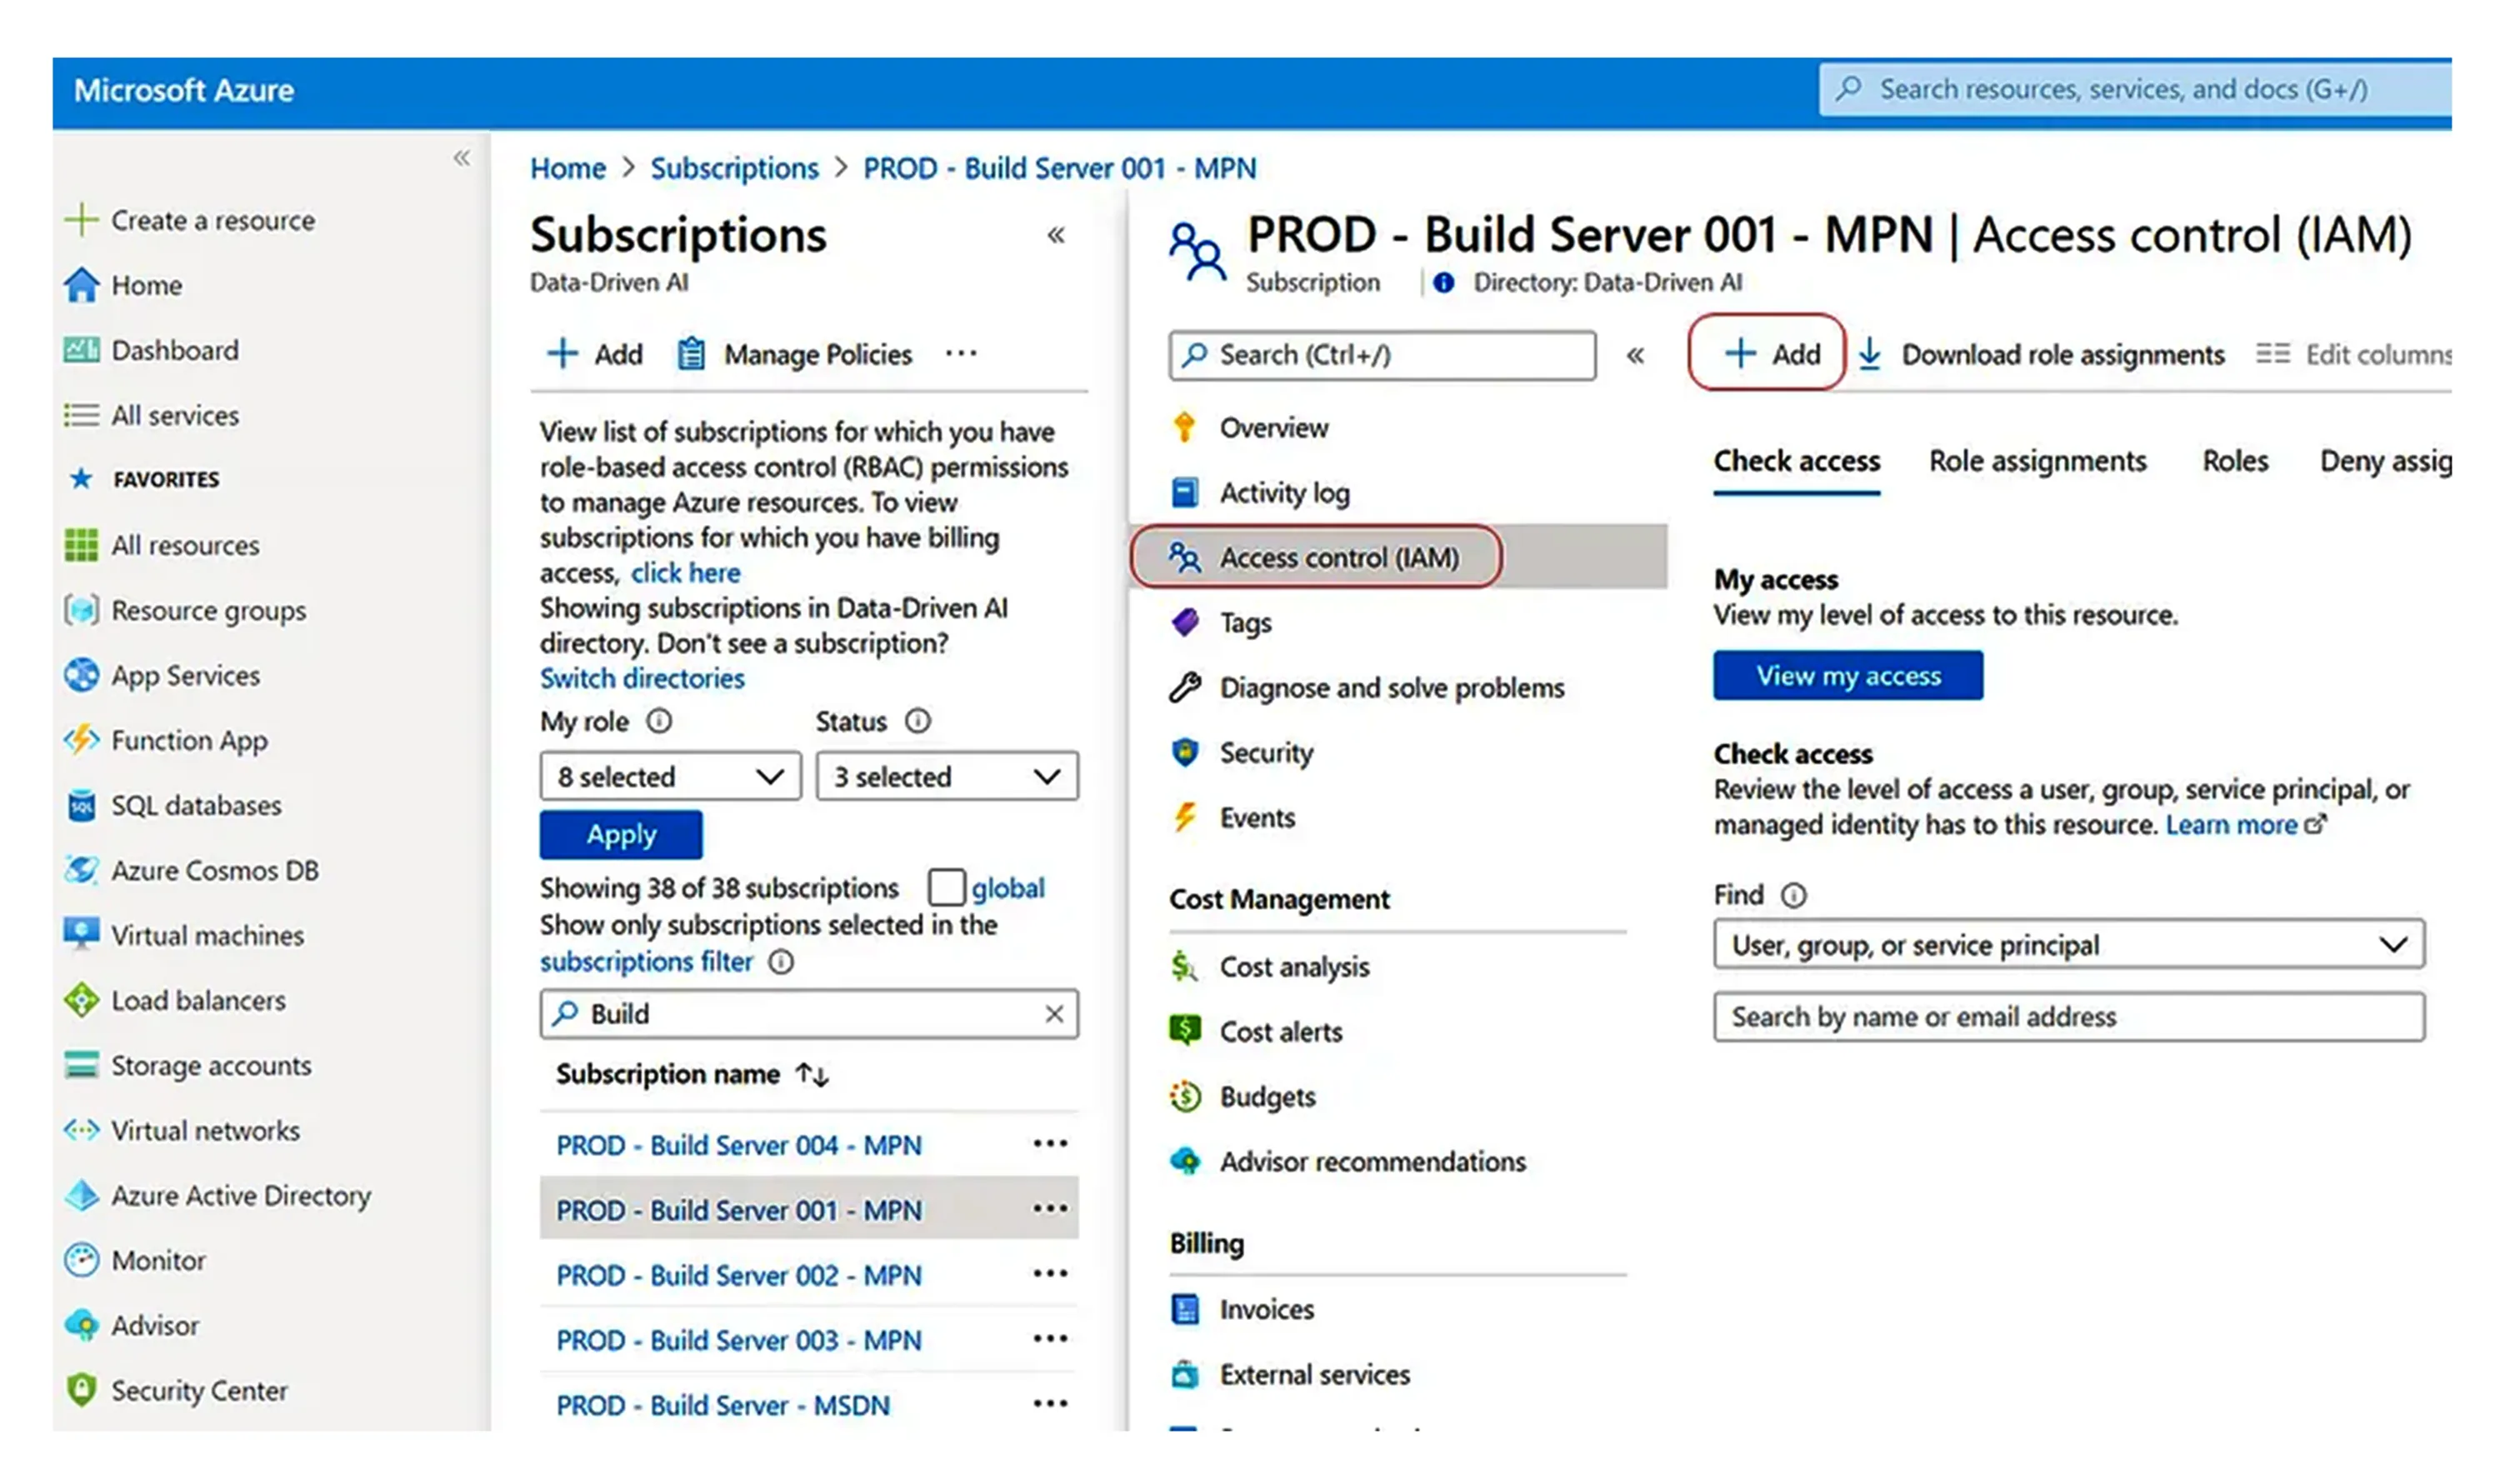2500x1484 pixels.
Task: Tick the global subscriptions checkbox
Action: (946, 887)
